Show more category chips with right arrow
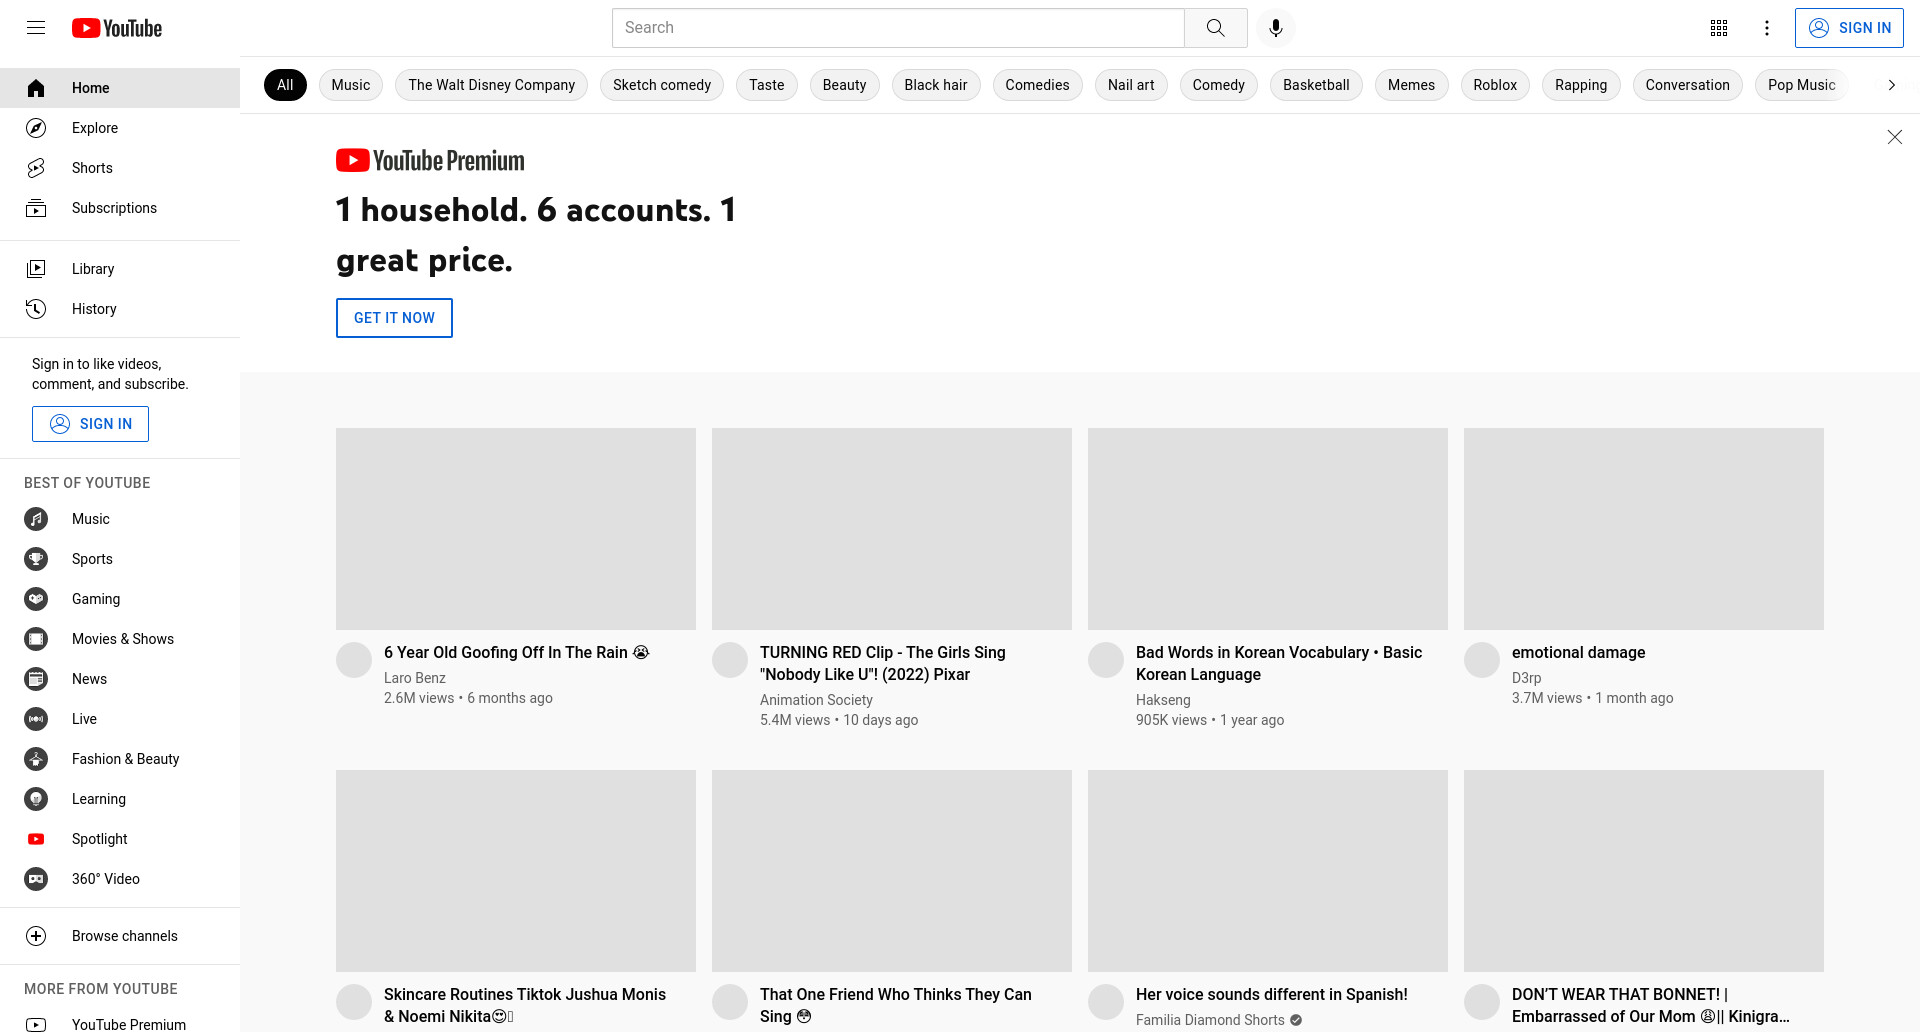The image size is (1920, 1032). [x=1891, y=85]
